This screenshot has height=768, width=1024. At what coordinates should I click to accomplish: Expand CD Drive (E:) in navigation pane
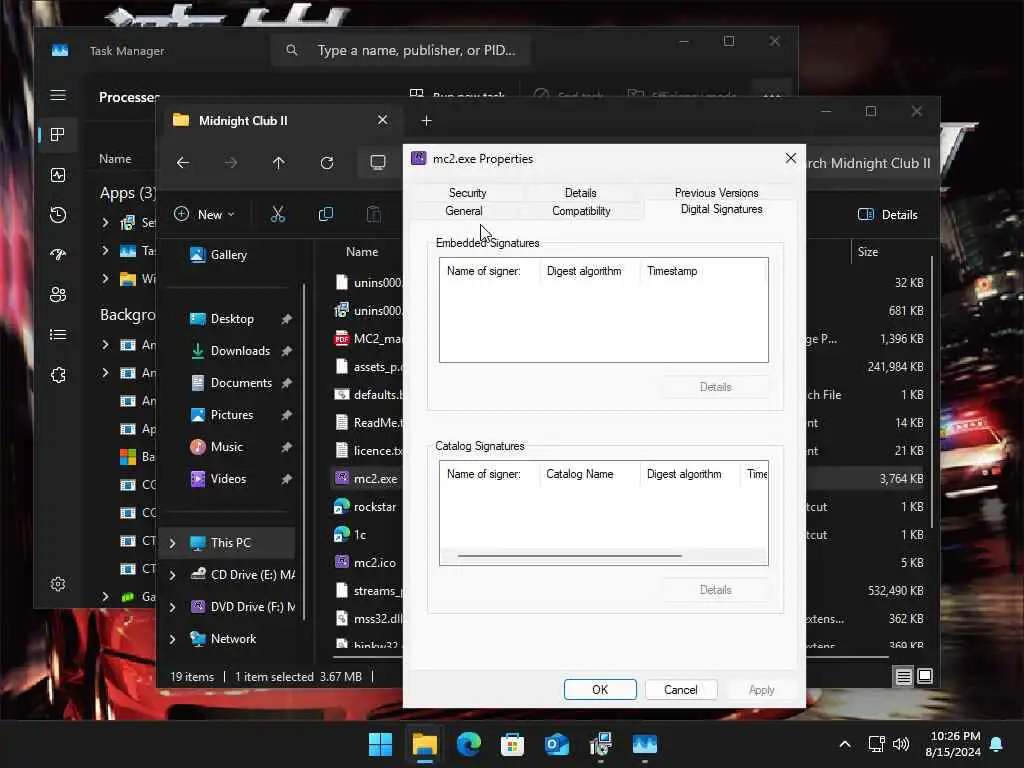point(172,575)
